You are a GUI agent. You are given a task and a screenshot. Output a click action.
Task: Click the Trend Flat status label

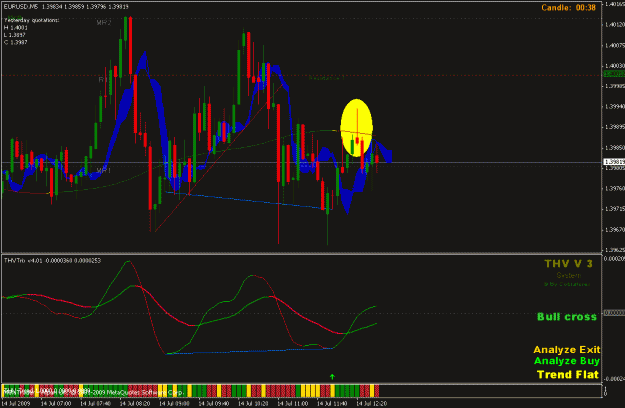pos(568,375)
